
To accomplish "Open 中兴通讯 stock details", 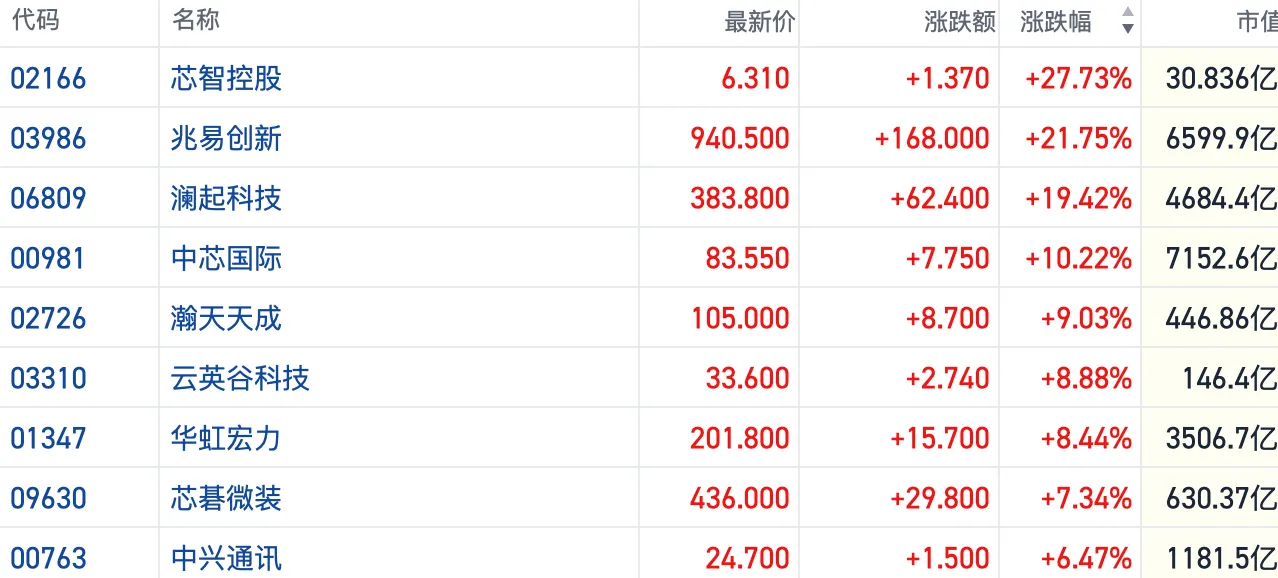I will (226, 557).
